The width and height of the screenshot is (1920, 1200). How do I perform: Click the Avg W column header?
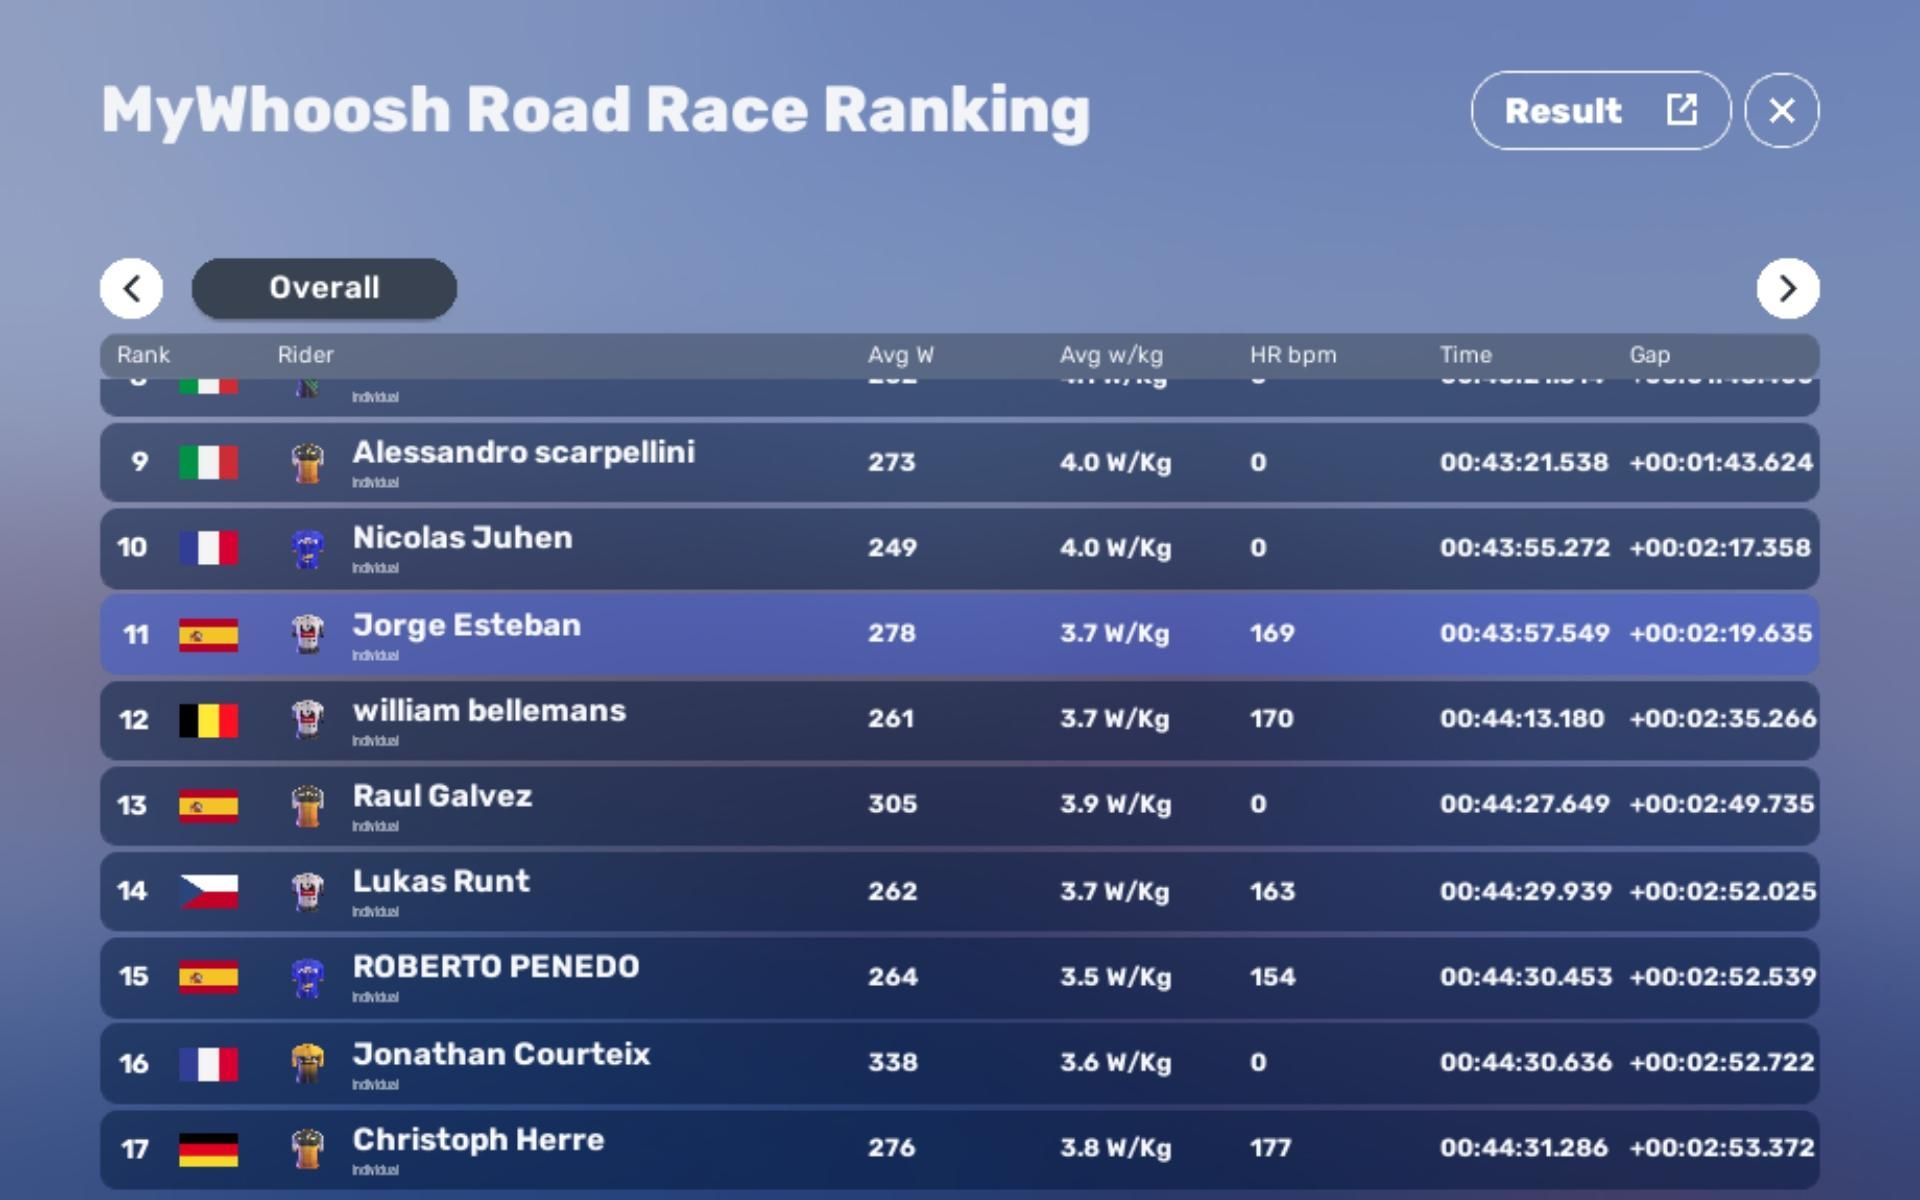pos(900,355)
